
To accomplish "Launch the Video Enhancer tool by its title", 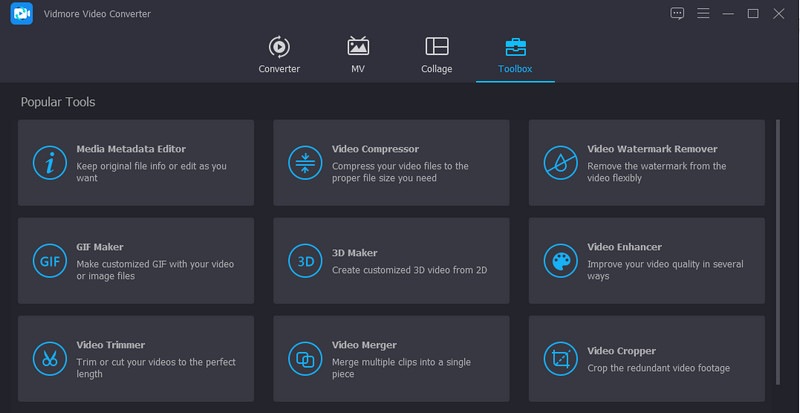I will click(x=624, y=247).
